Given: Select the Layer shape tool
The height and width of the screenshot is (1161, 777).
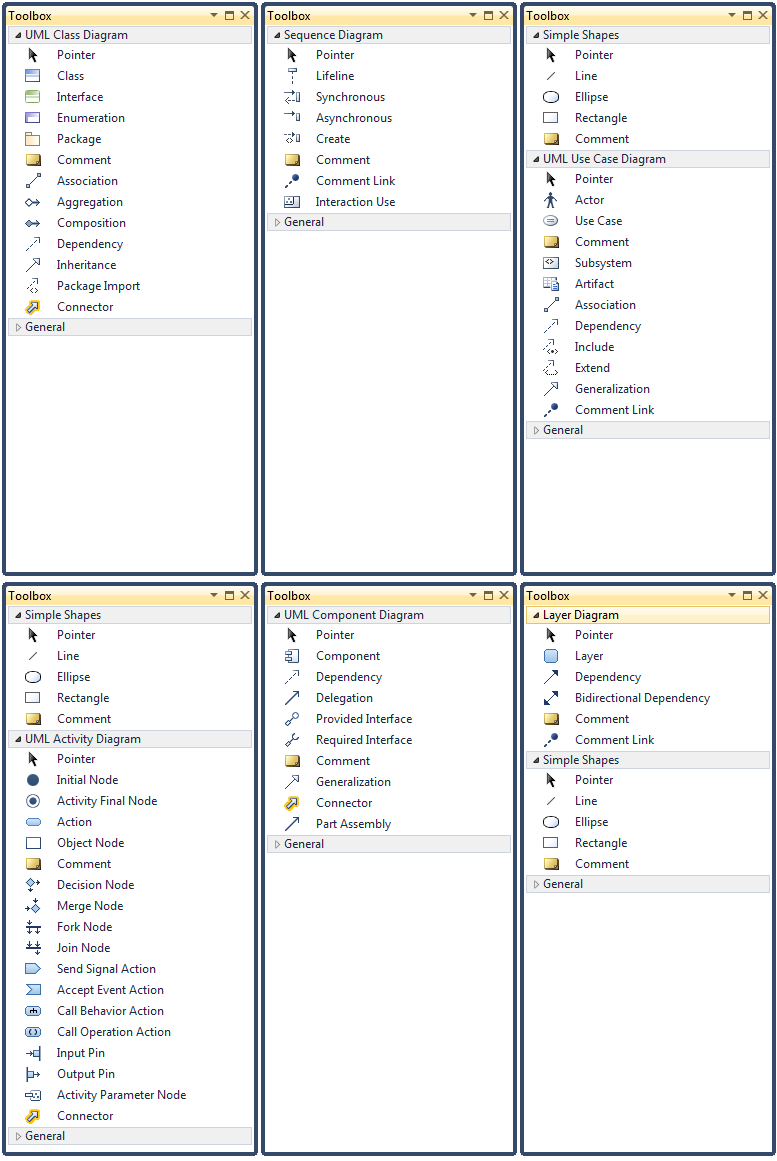Looking at the screenshot, I should [x=589, y=656].
